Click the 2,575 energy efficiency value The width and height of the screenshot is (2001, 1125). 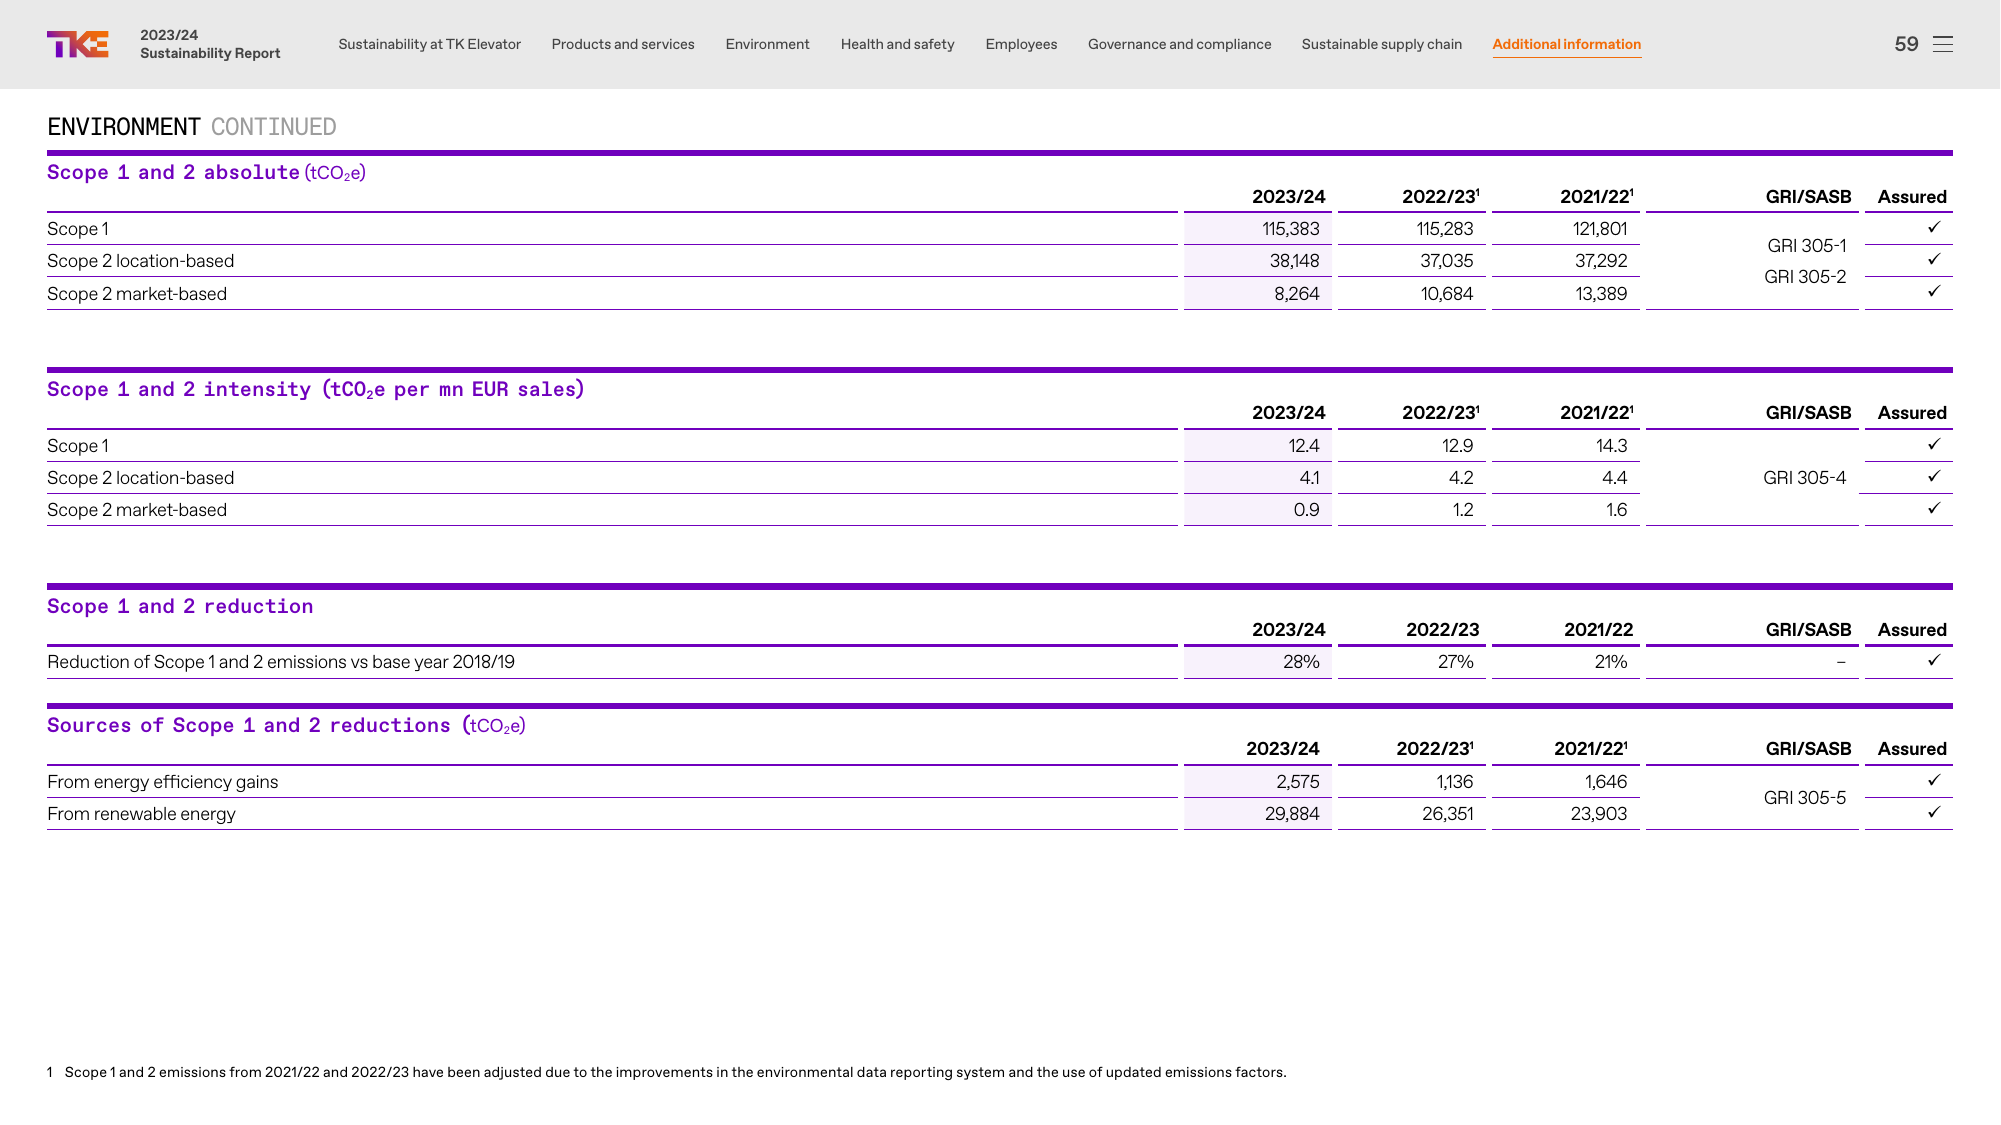(1297, 782)
